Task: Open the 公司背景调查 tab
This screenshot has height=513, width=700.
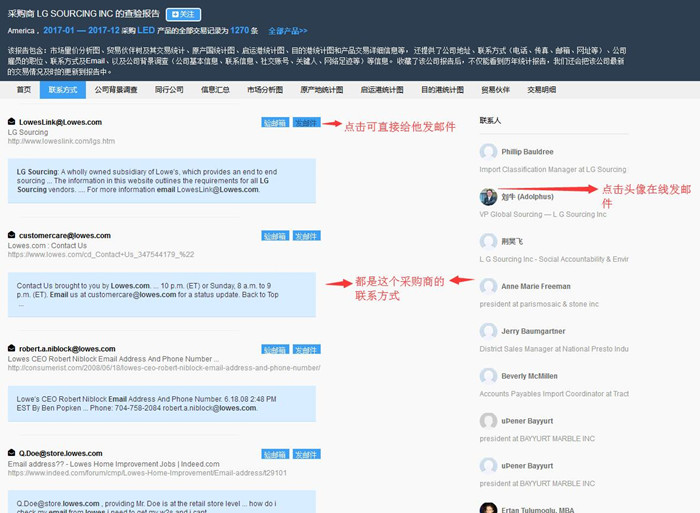Action: (116, 90)
